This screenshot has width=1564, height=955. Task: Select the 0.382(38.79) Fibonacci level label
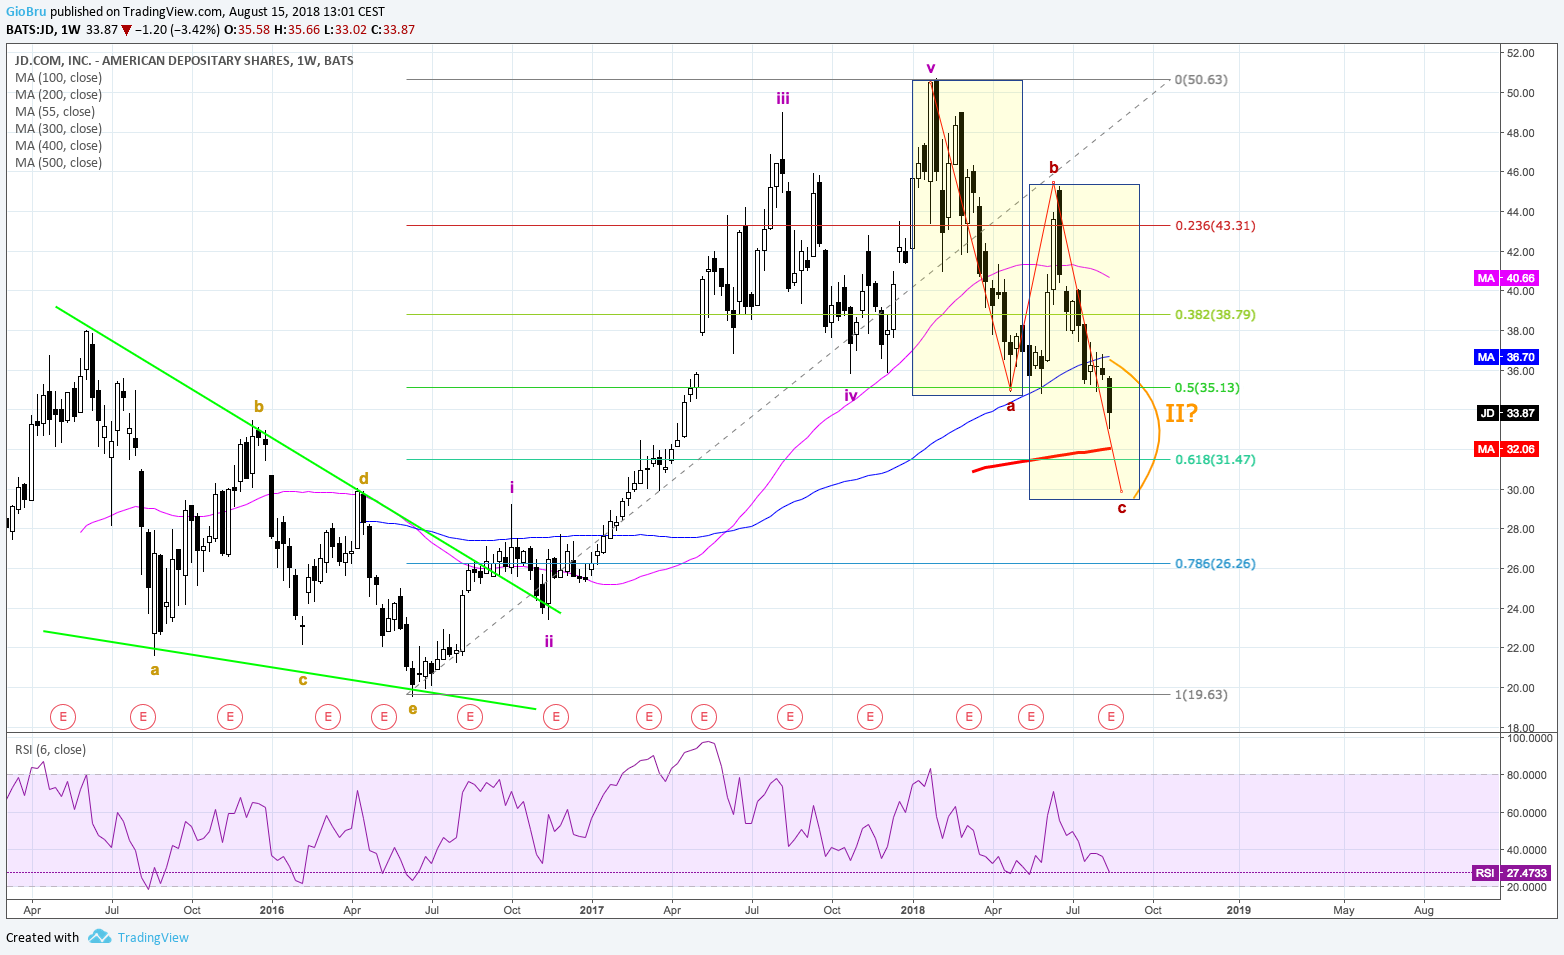point(1215,314)
